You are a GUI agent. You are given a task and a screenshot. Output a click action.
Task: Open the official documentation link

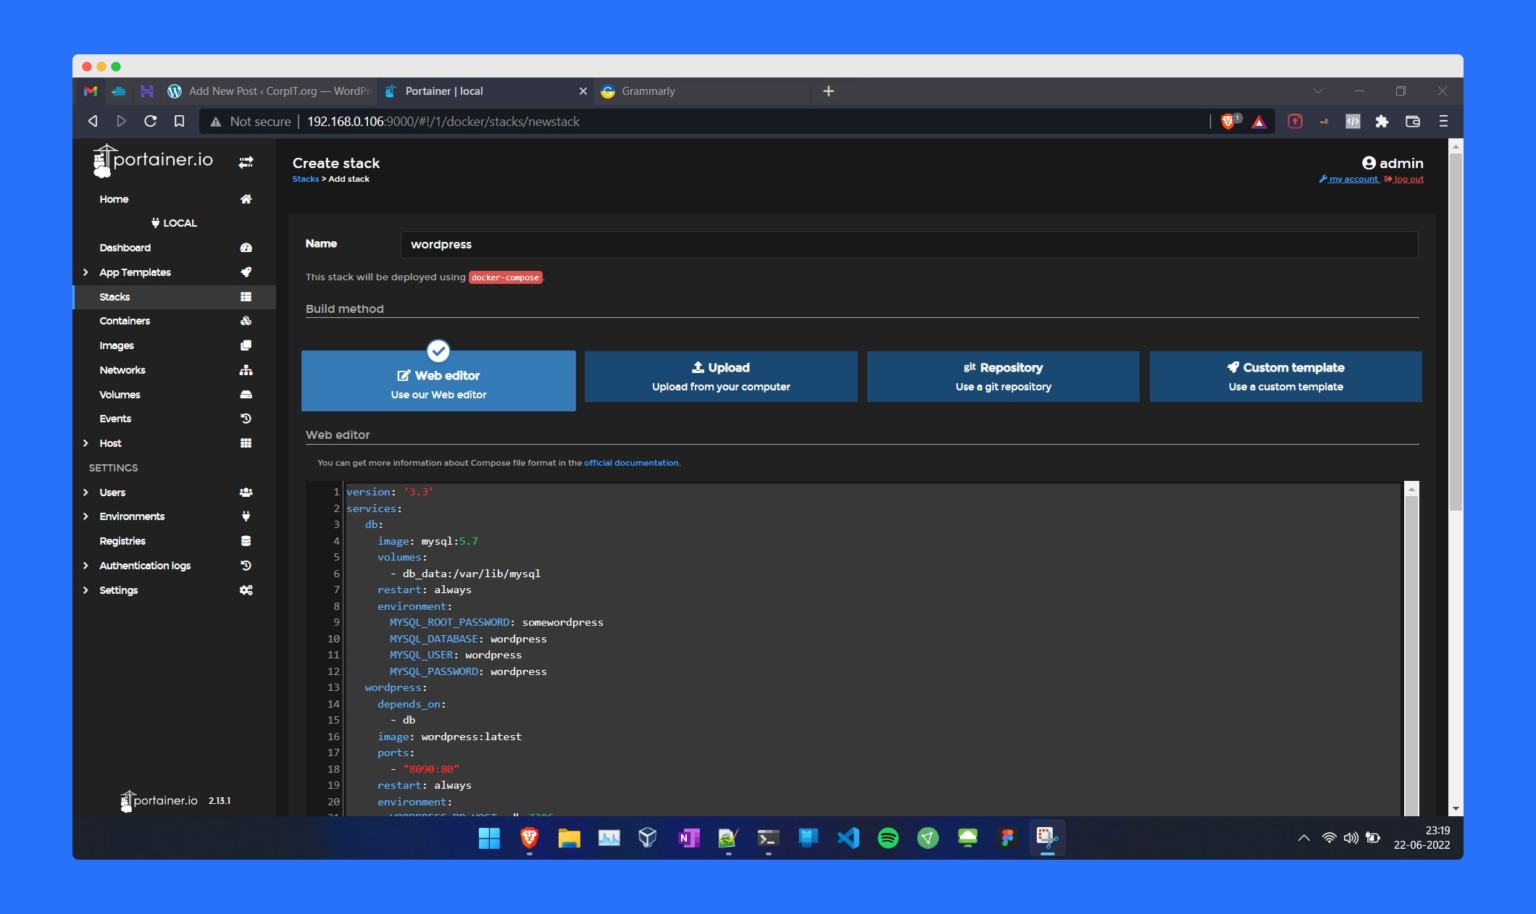(631, 462)
